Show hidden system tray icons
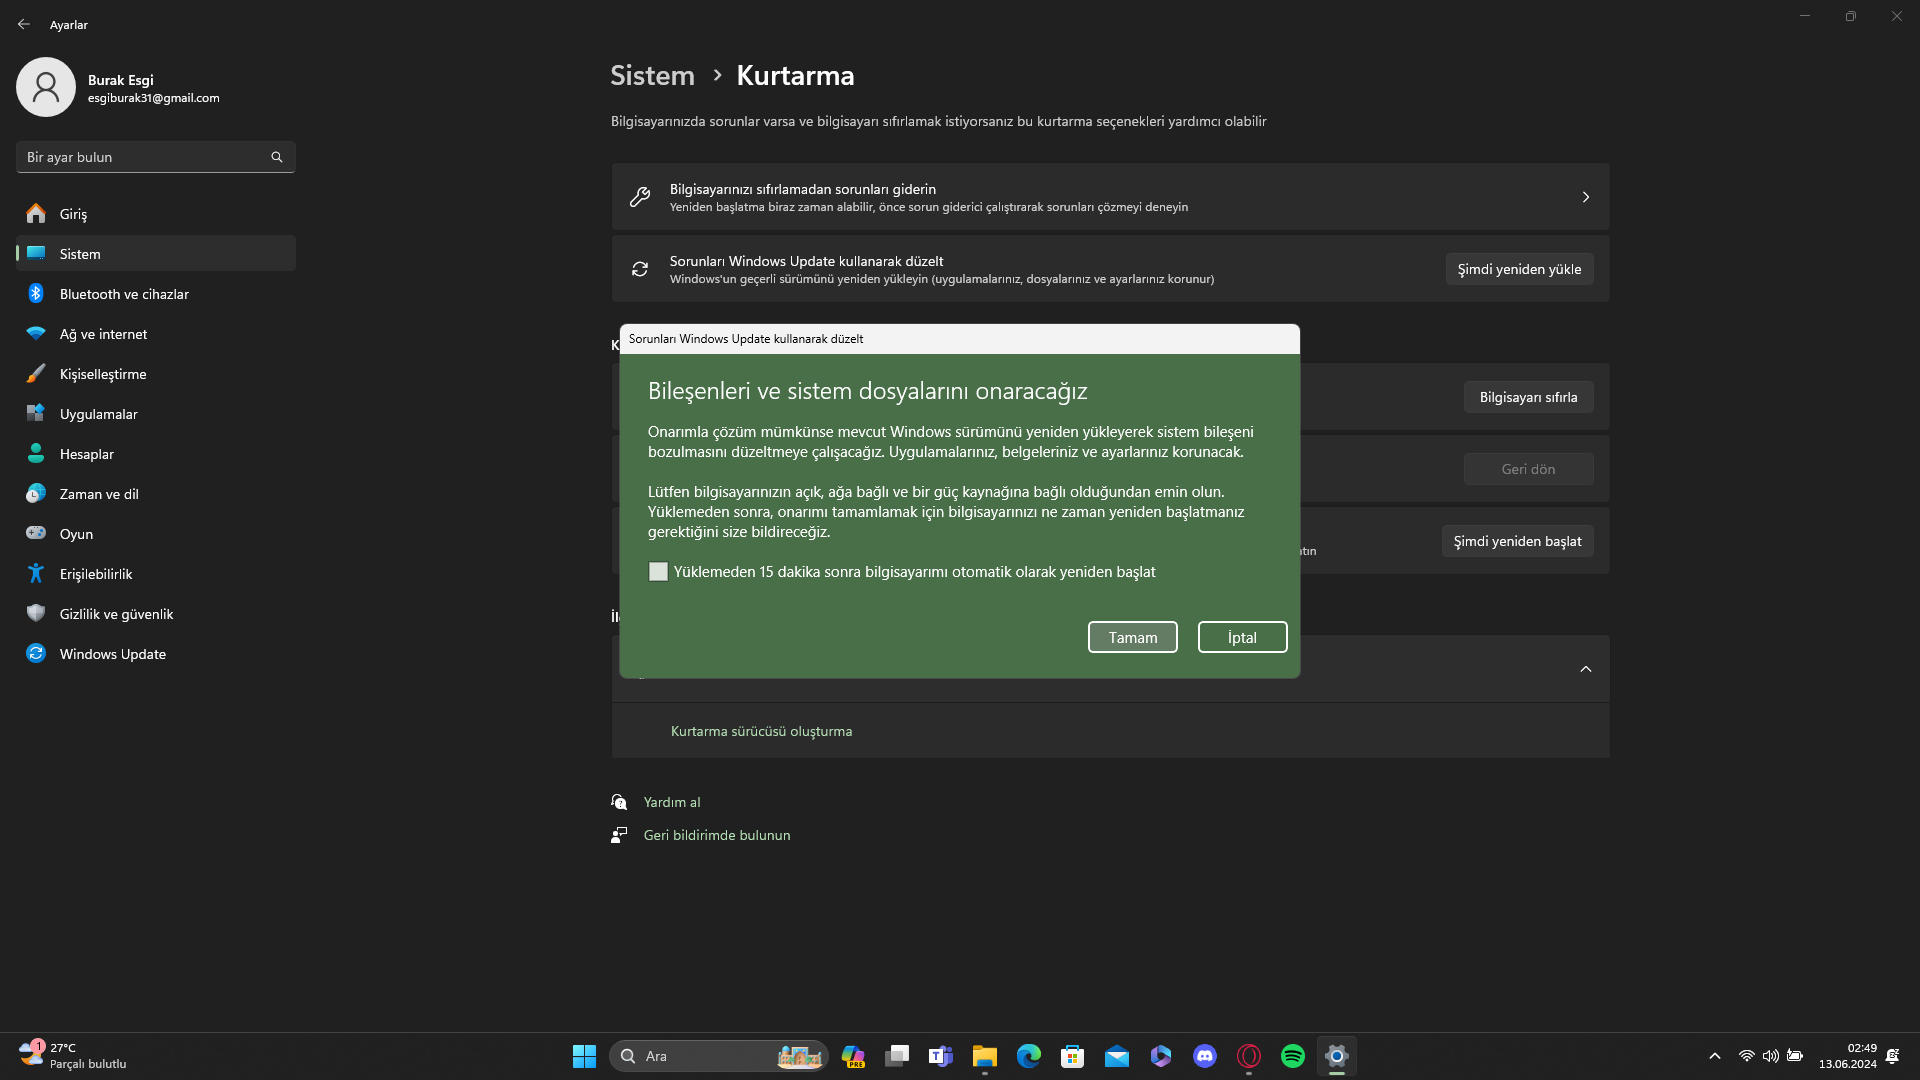This screenshot has height=1080, width=1920. 1714,1056
